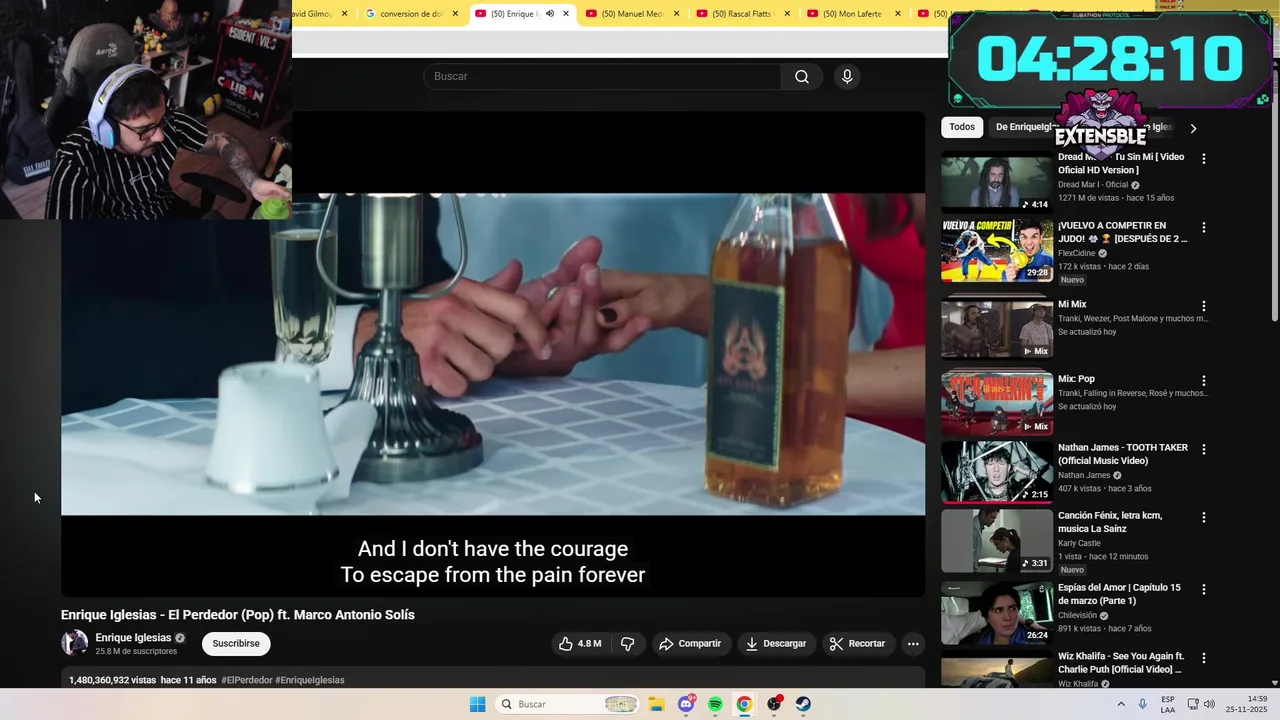Close the Manuel Med YouTube tab
Viewport: 1280px width, 720px height.
tap(676, 14)
